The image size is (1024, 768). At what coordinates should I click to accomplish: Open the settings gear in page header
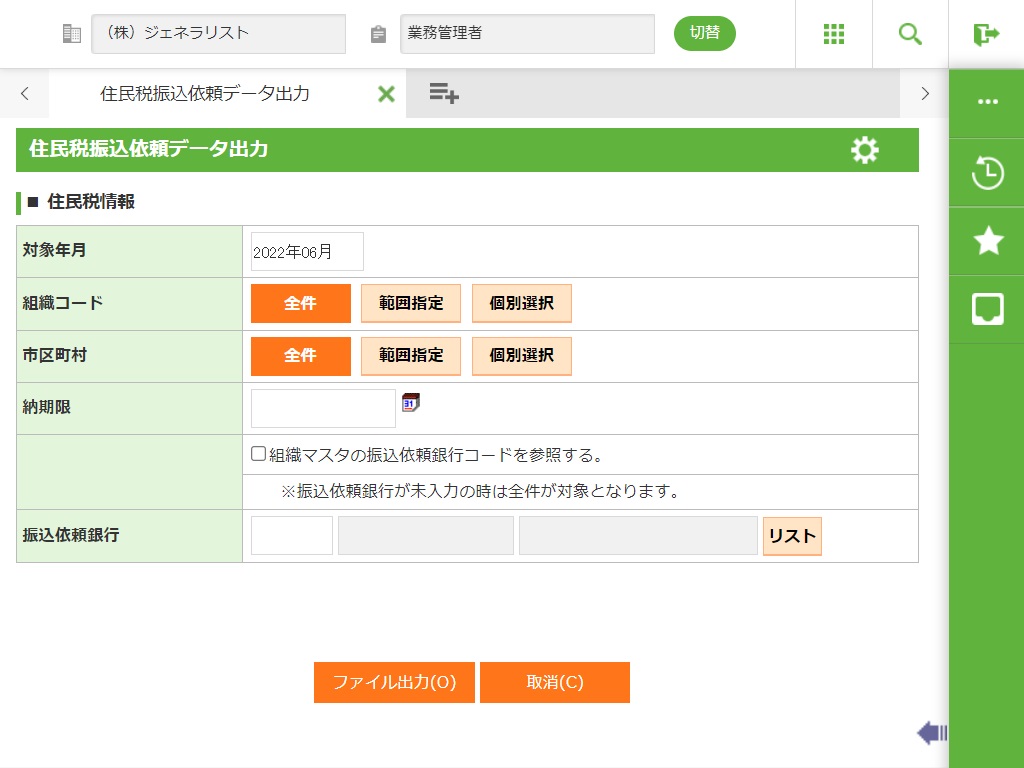[864, 150]
